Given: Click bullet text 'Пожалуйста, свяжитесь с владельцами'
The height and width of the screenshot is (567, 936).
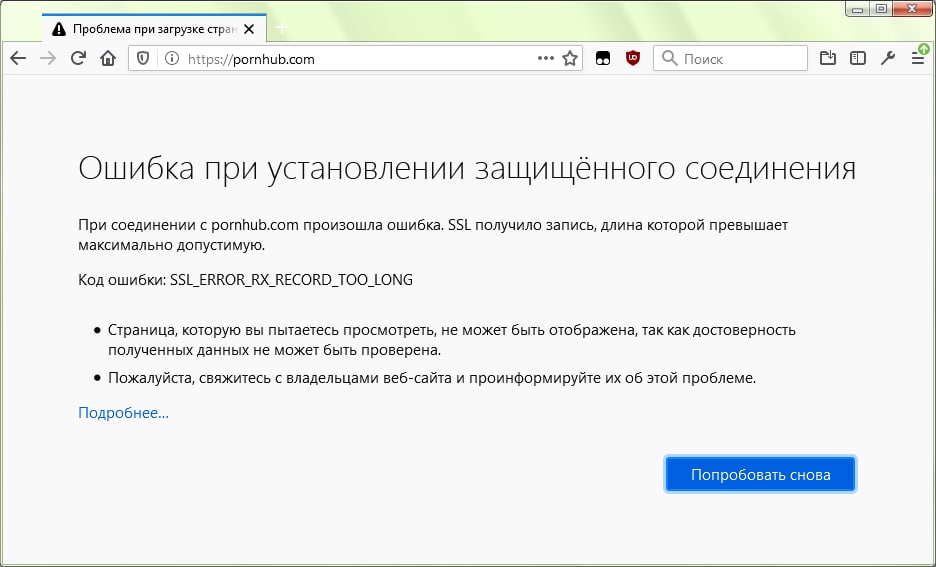Looking at the screenshot, I should pos(432,378).
